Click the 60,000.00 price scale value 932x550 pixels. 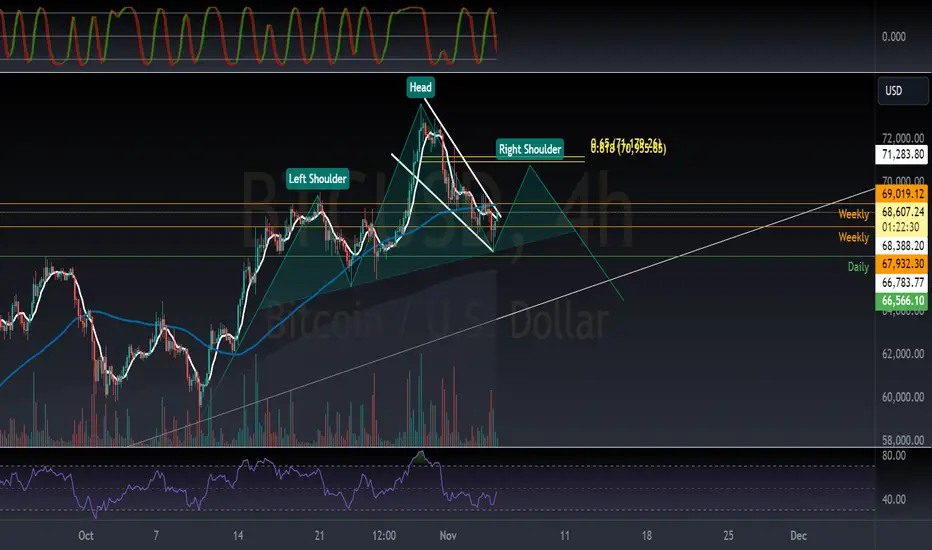pyautogui.click(x=903, y=397)
